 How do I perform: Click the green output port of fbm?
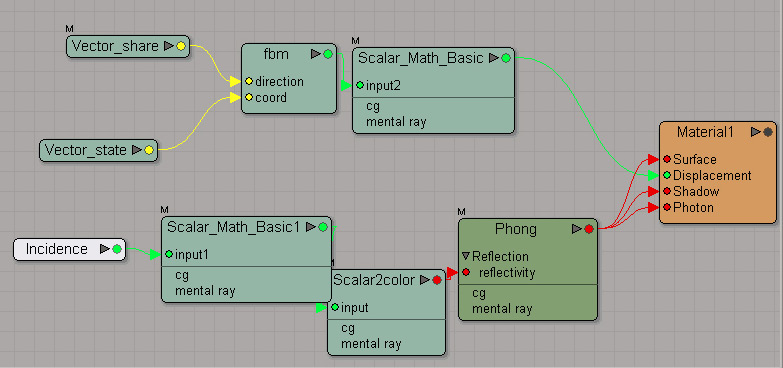point(328,54)
